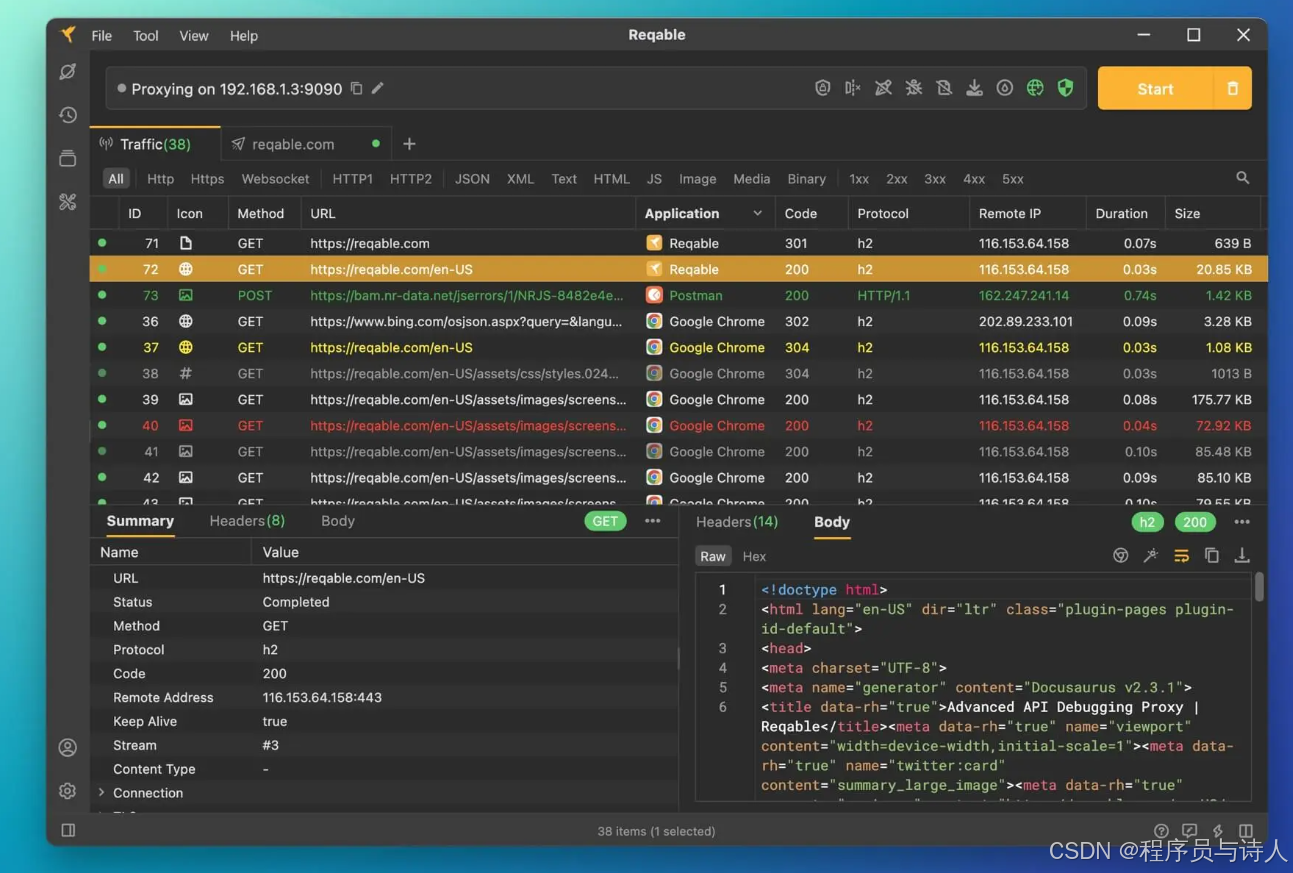Viewport: 1293px width, 873px height.
Task: Filter traffic by Https
Action: pyautogui.click(x=207, y=179)
